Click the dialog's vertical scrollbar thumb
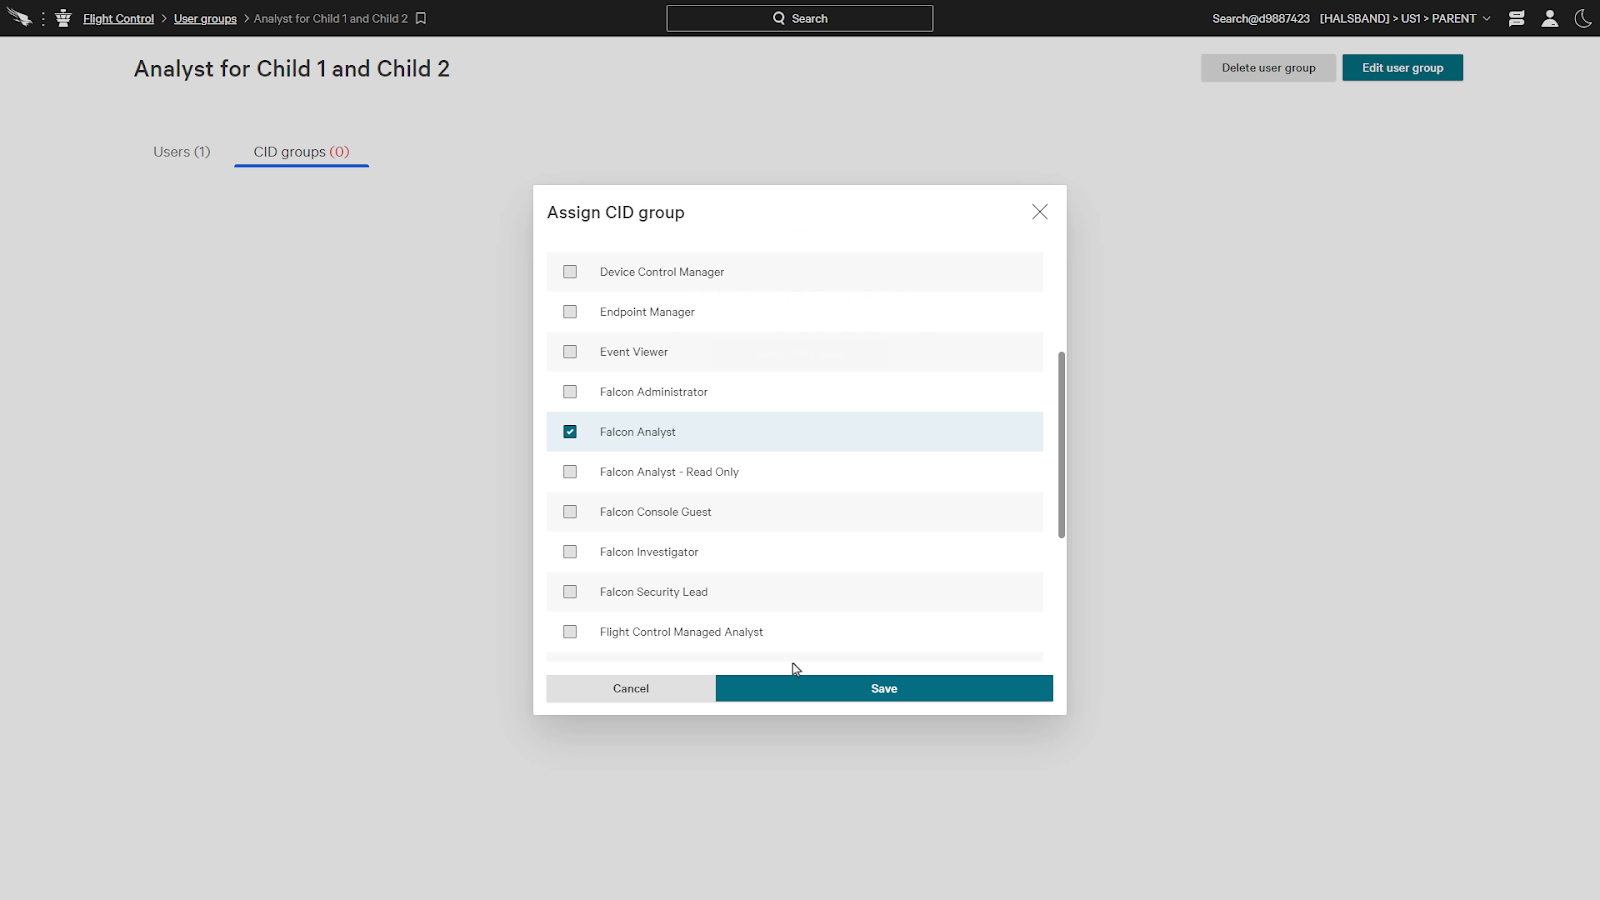The height and width of the screenshot is (900, 1600). pos(1061,445)
